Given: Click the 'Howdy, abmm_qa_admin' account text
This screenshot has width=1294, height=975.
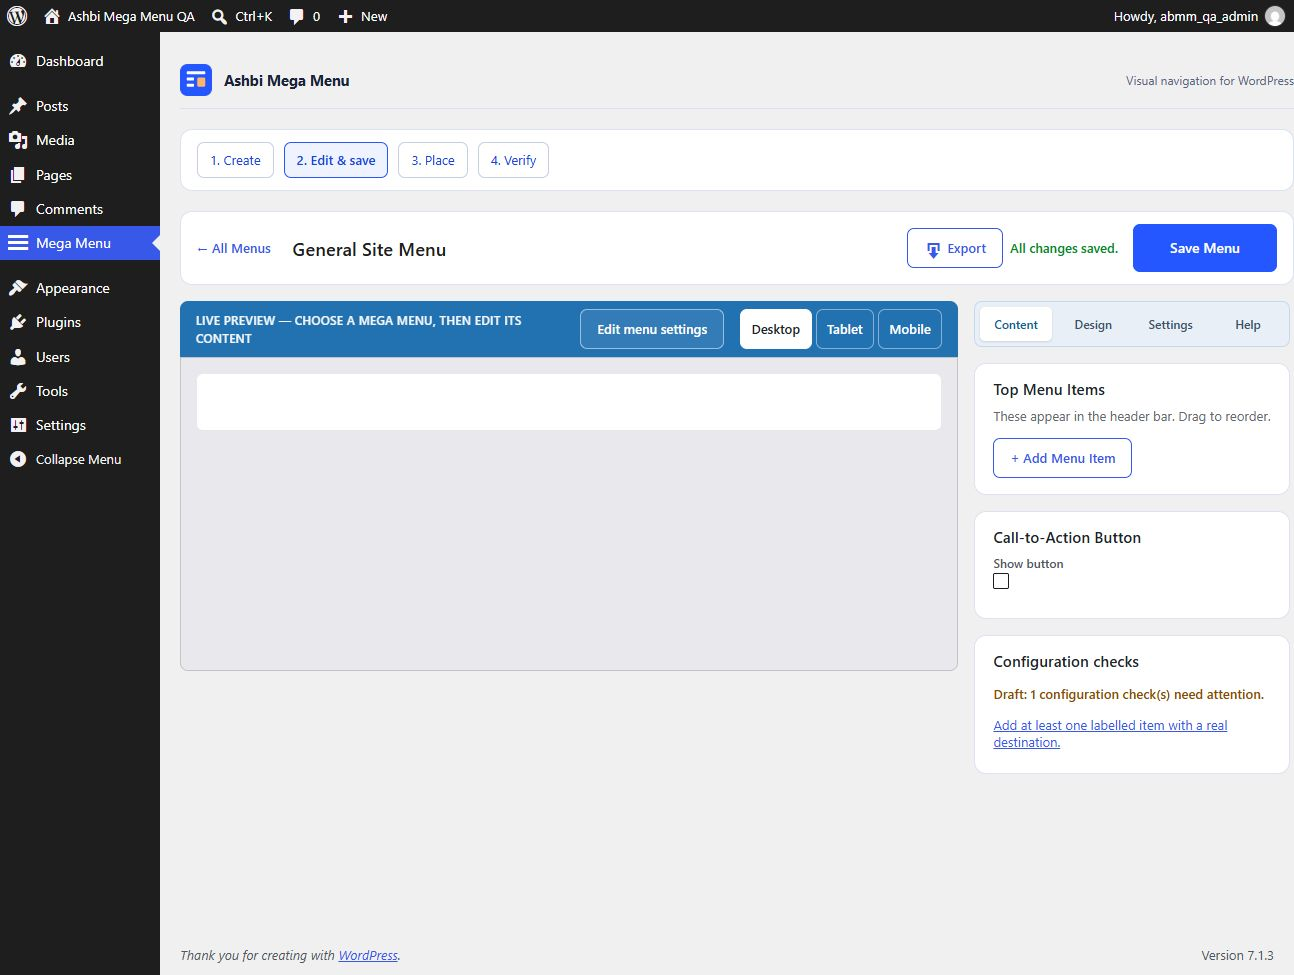Looking at the screenshot, I should (1186, 16).
